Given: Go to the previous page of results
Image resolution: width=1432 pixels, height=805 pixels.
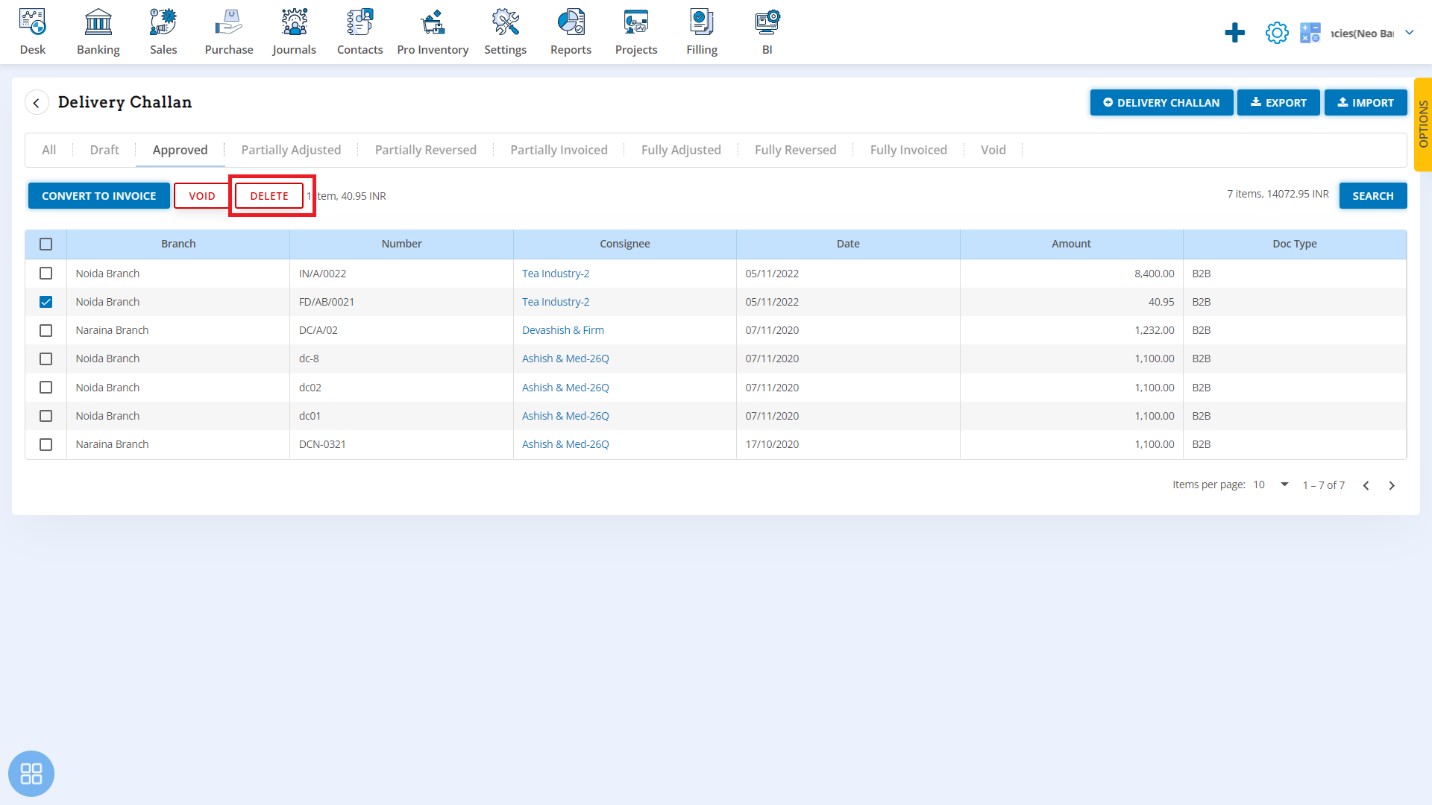Looking at the screenshot, I should [1365, 485].
